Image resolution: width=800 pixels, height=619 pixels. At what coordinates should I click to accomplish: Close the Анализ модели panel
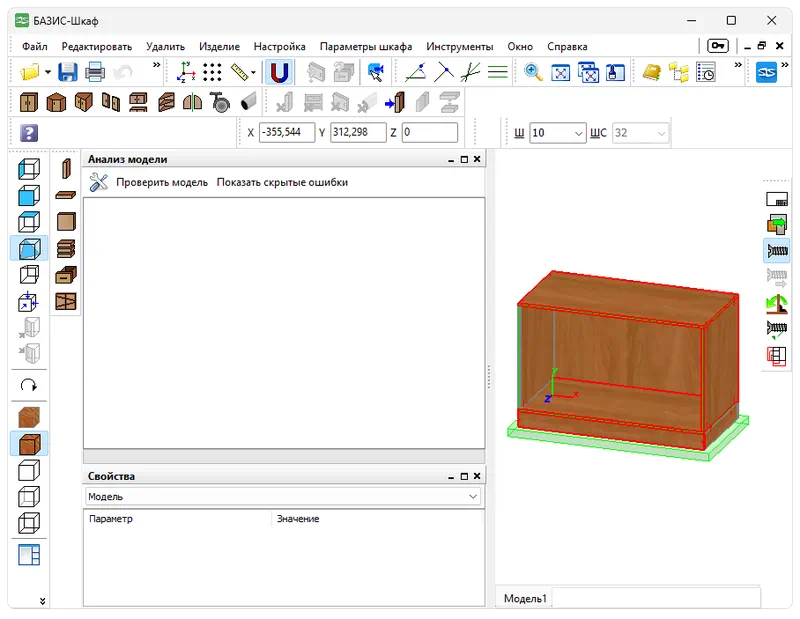point(477,159)
